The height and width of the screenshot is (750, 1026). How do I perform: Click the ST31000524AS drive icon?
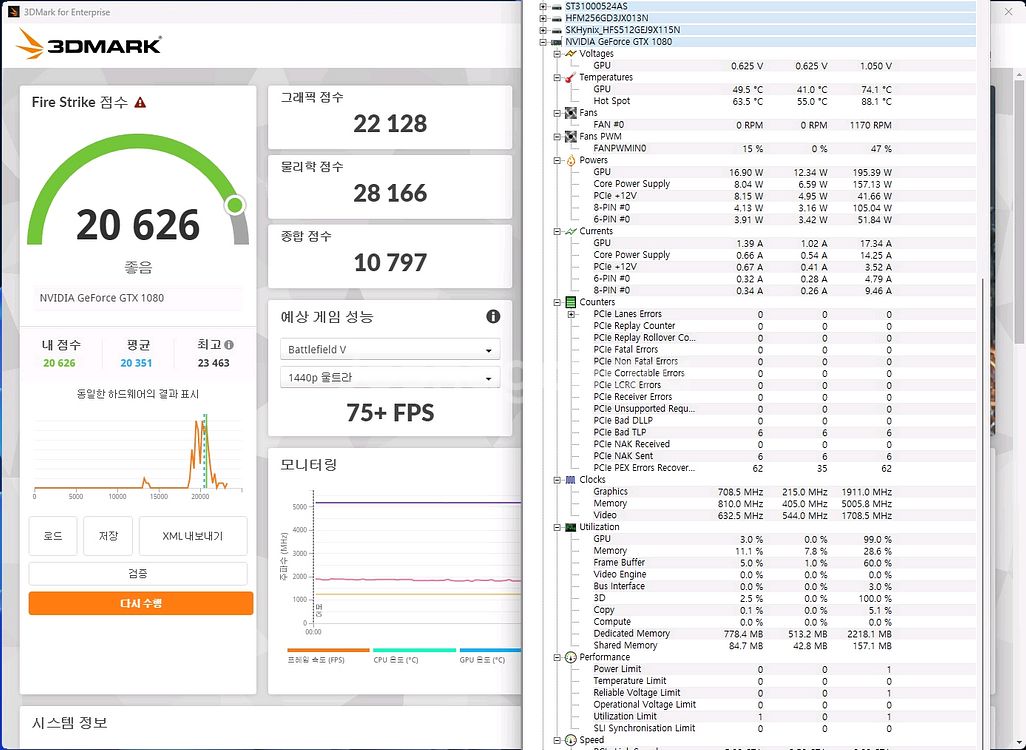tap(557, 7)
